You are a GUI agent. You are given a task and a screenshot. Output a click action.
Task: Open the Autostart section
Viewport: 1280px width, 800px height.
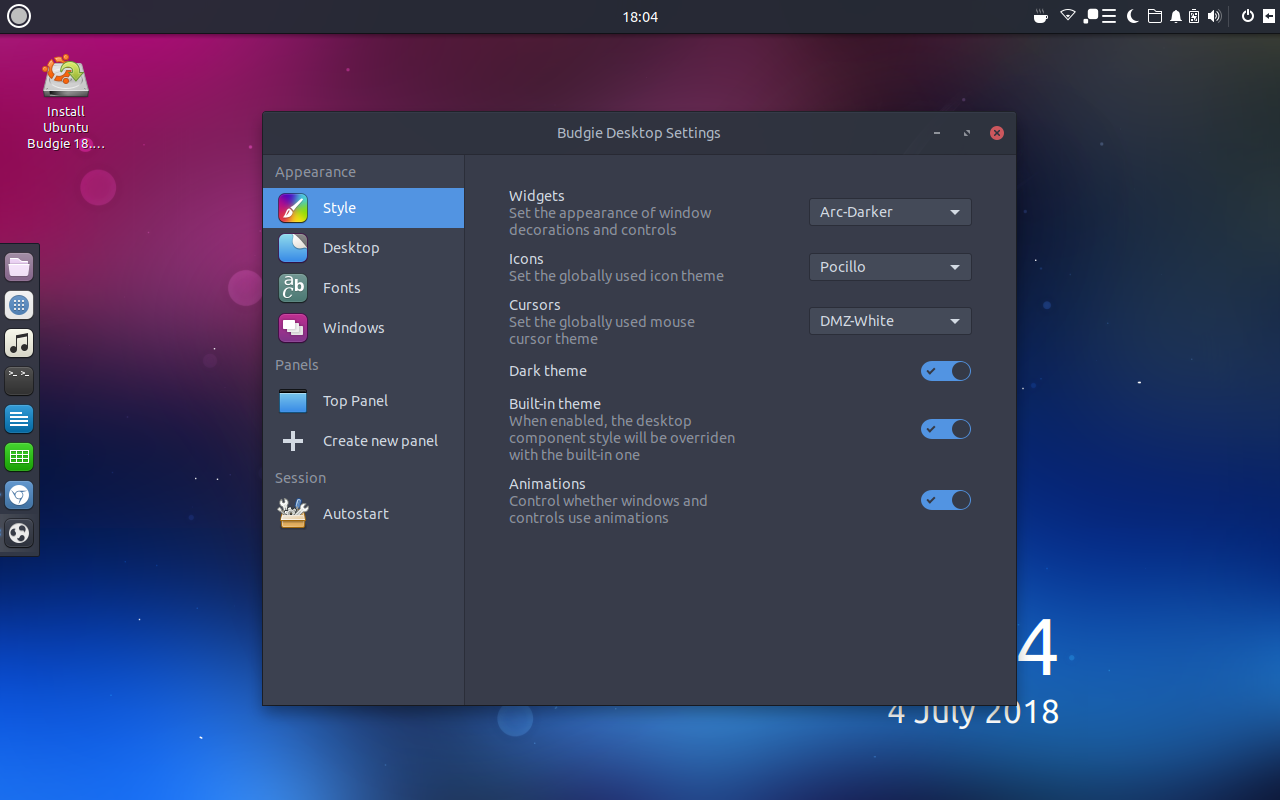point(363,514)
